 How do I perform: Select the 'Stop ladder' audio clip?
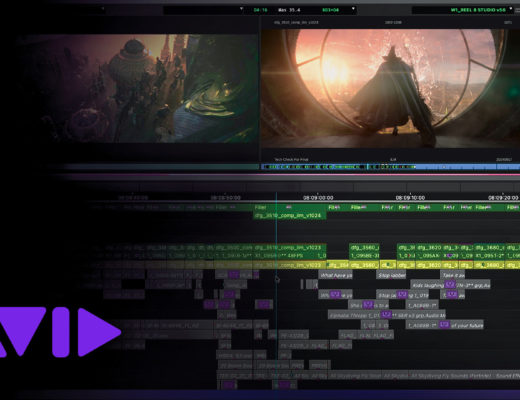coord(392,275)
